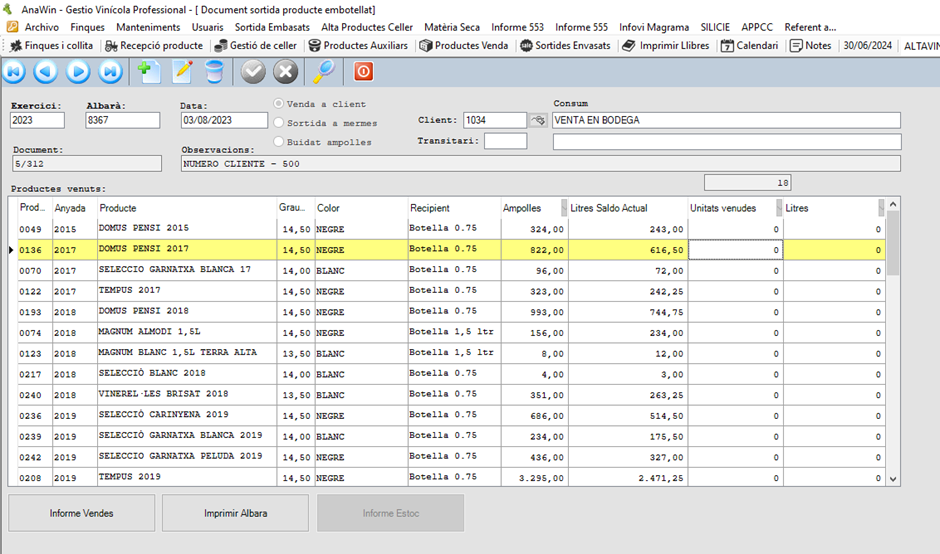Click the edit record pencil icon
This screenshot has width=940, height=554.
(182, 72)
